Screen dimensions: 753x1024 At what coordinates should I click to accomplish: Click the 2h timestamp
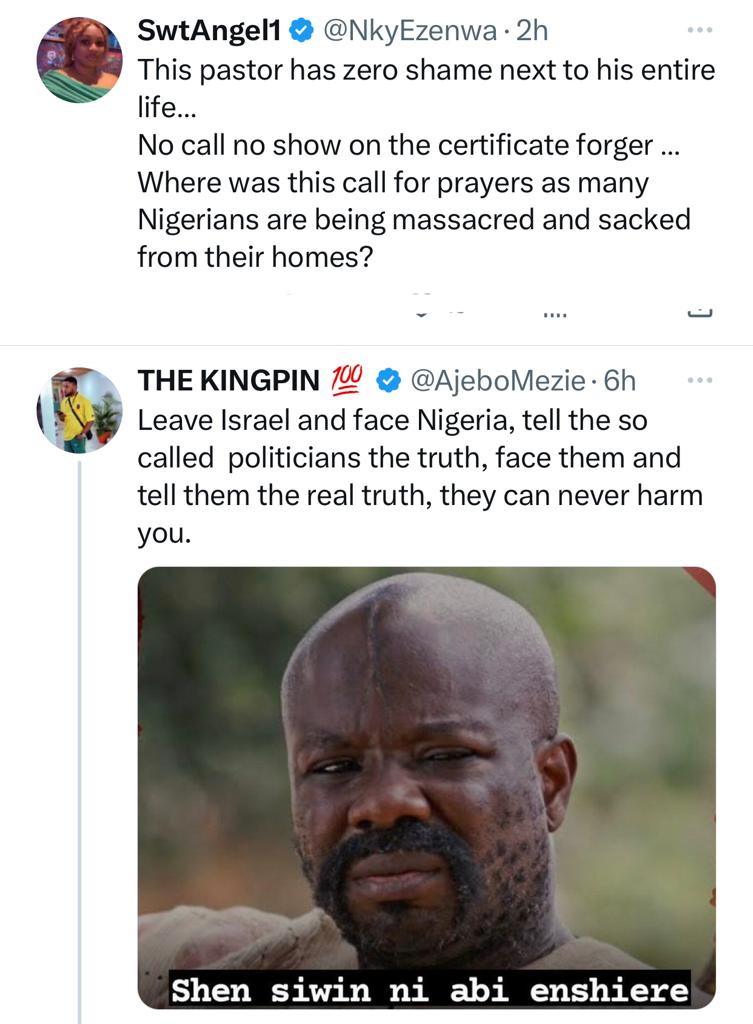(531, 32)
